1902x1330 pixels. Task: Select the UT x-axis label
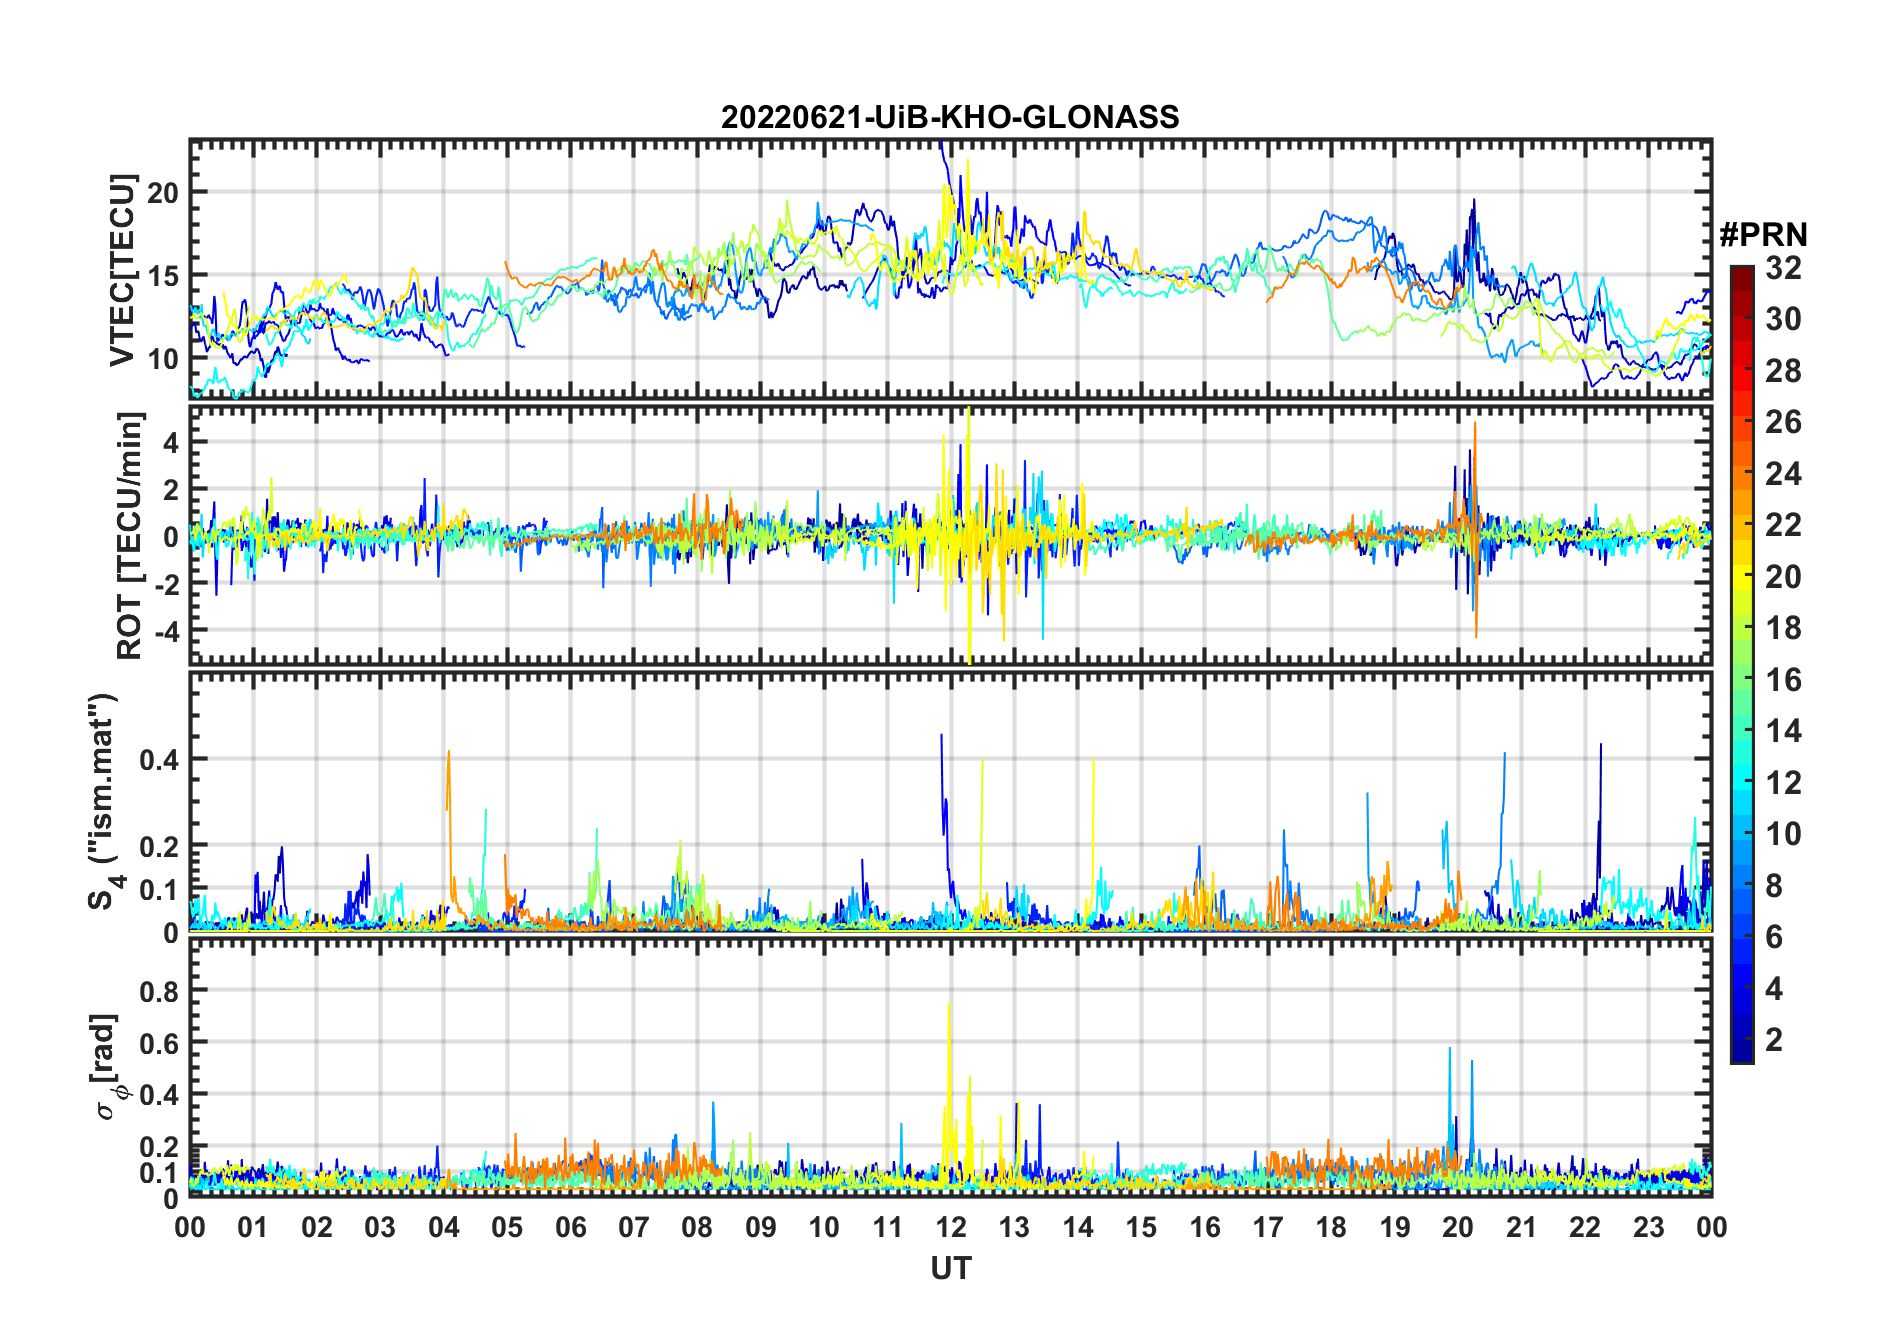coord(950,1268)
